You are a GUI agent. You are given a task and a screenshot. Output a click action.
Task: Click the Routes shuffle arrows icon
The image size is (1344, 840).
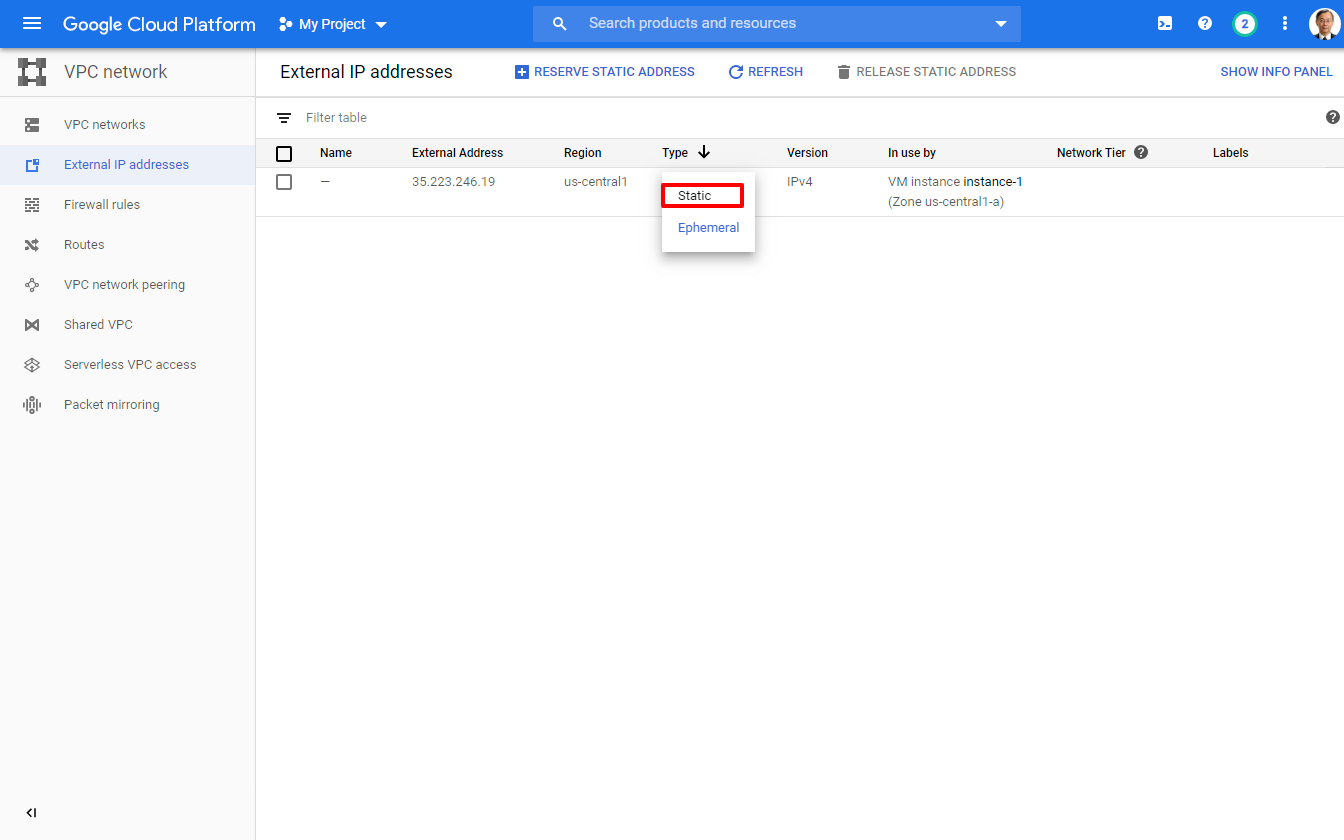32,245
